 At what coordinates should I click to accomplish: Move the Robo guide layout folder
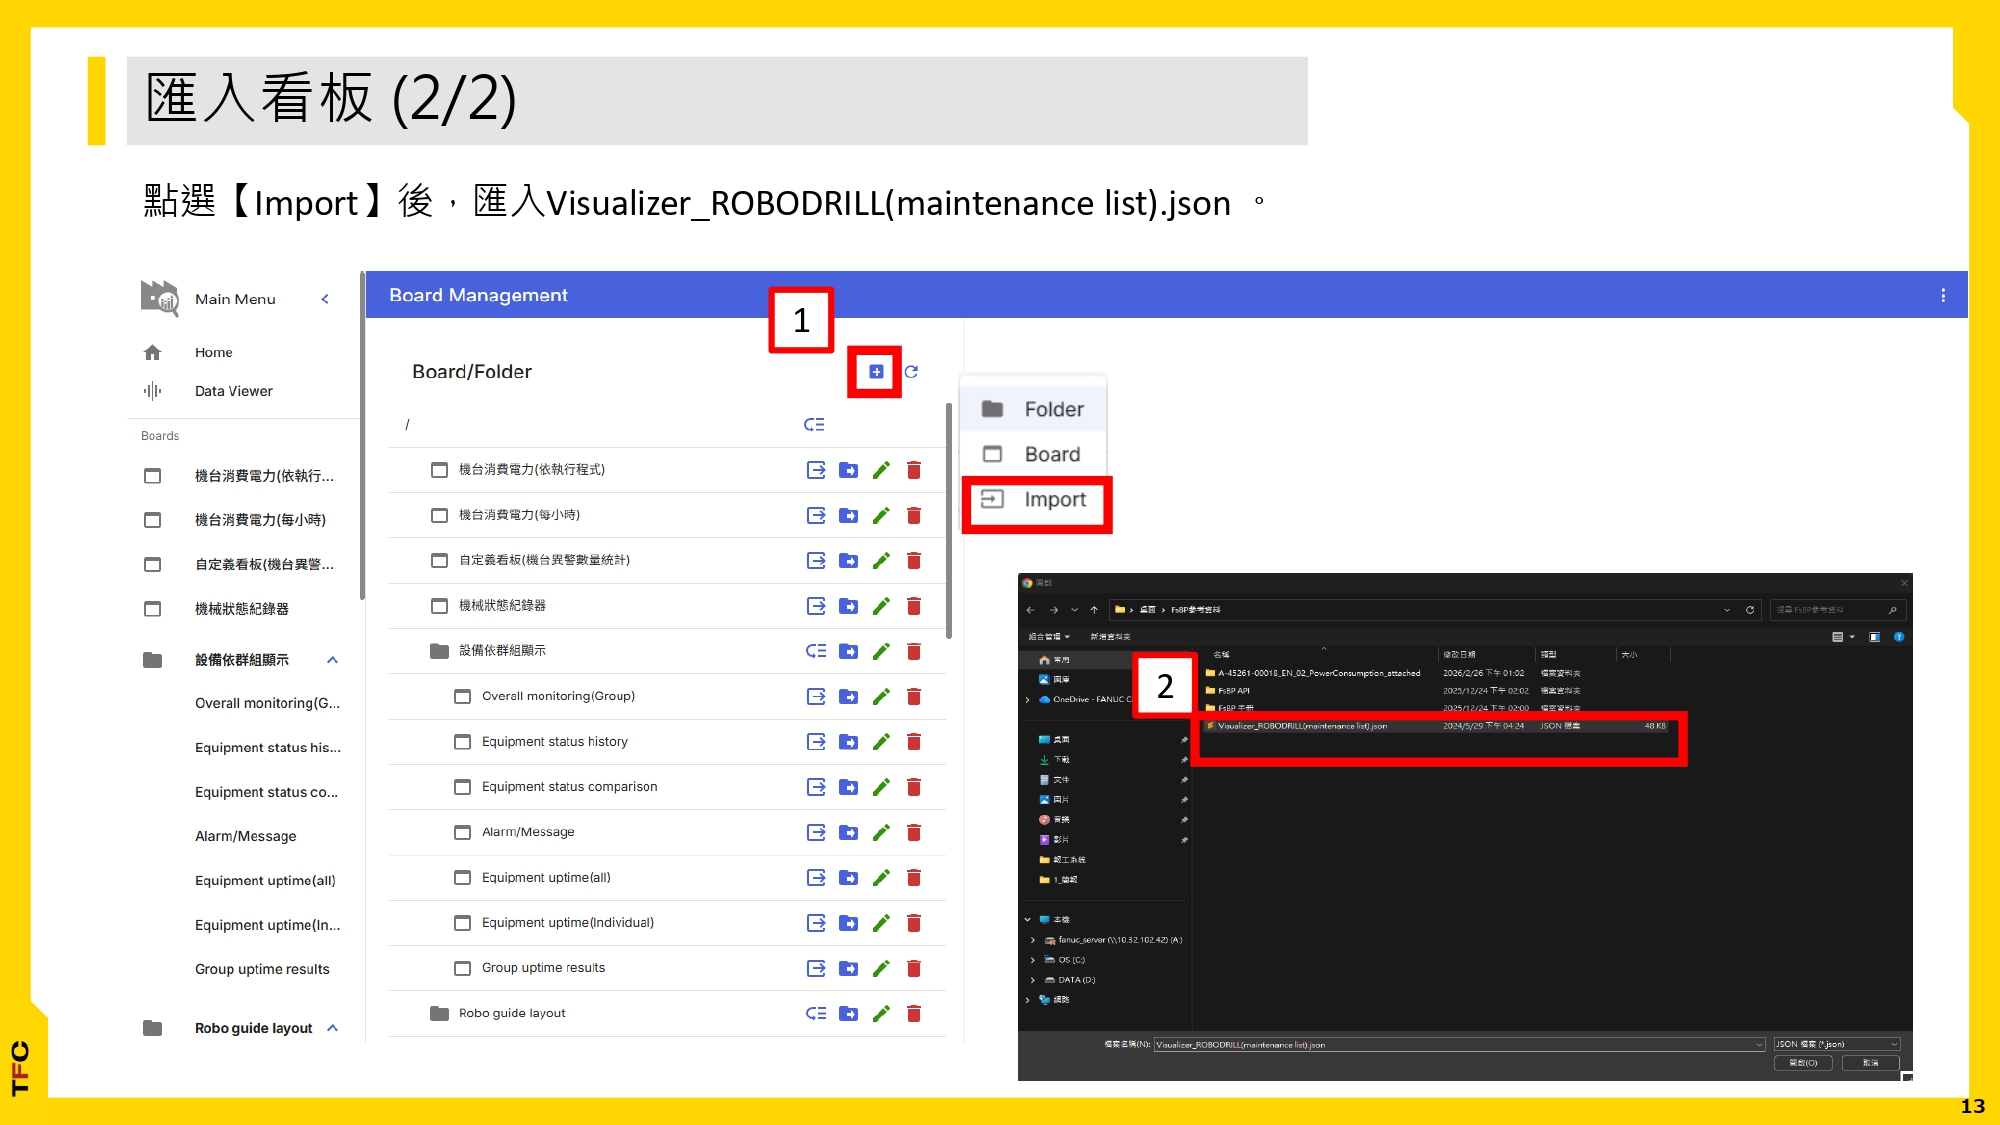(x=848, y=1013)
